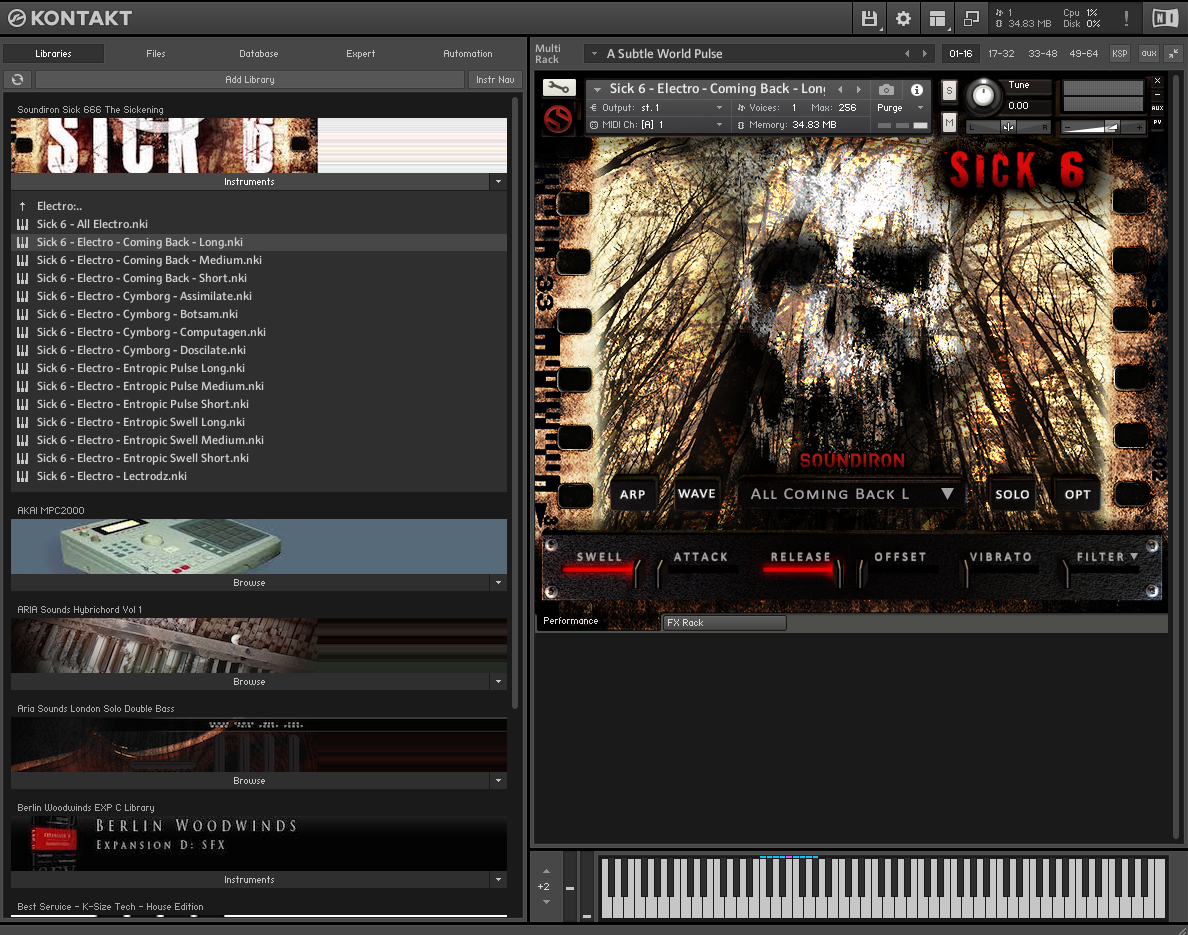
Task: Show rack page 17-32
Action: coord(1001,54)
